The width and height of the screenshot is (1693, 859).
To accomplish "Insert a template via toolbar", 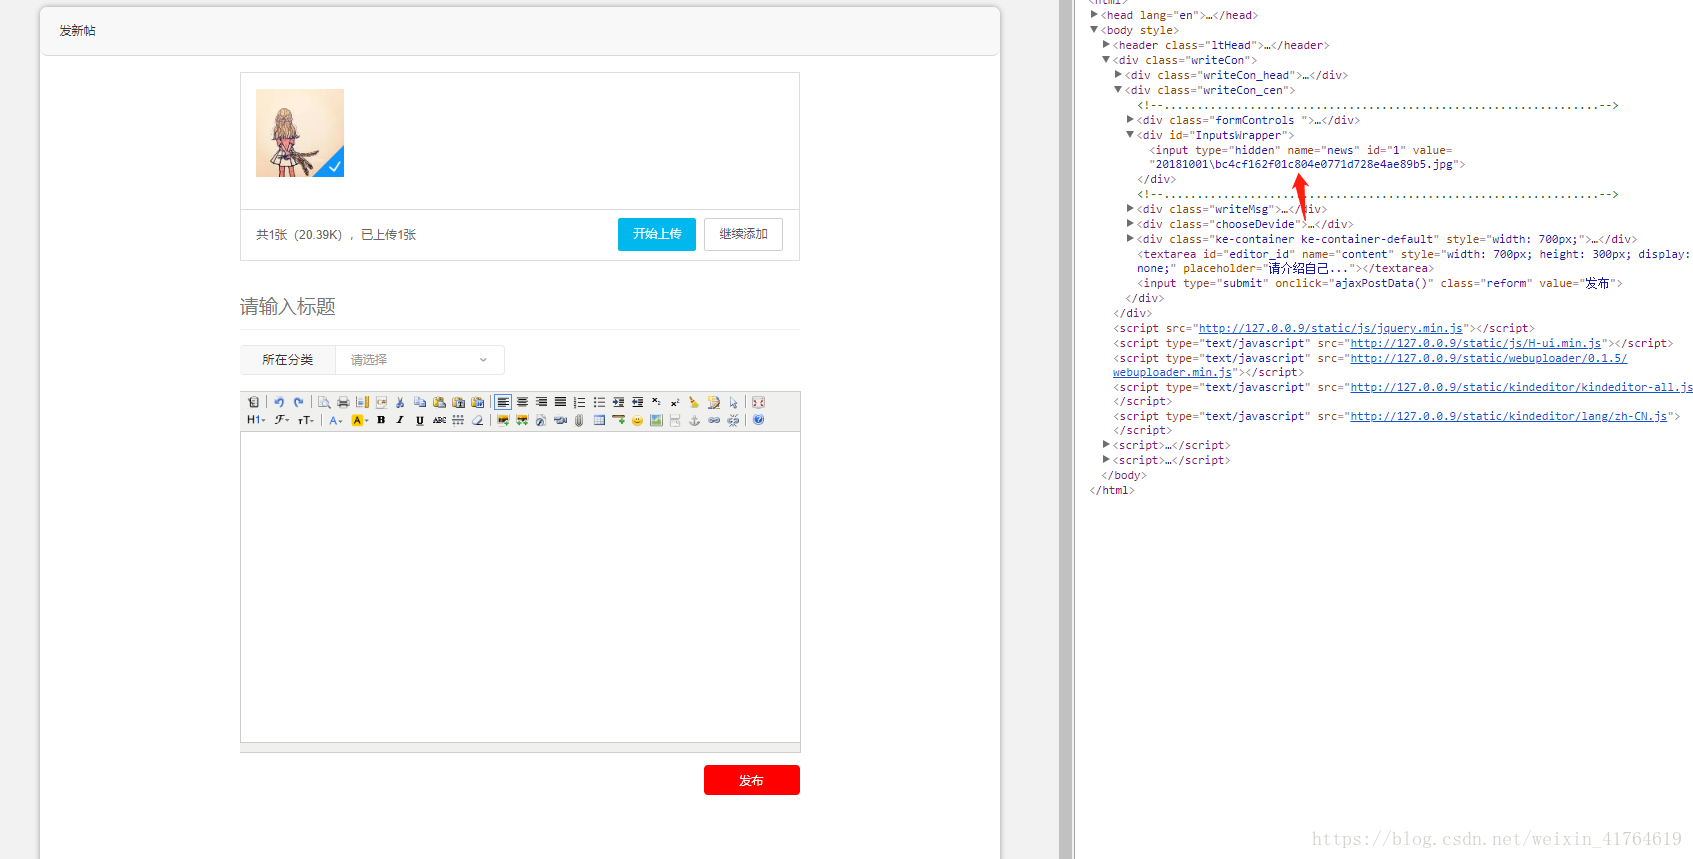I will (x=362, y=402).
